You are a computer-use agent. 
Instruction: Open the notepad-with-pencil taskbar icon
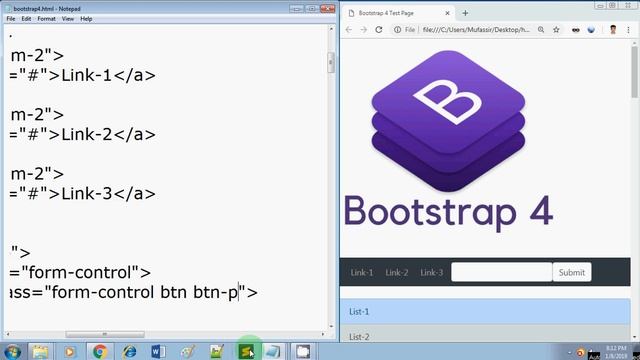click(217, 351)
